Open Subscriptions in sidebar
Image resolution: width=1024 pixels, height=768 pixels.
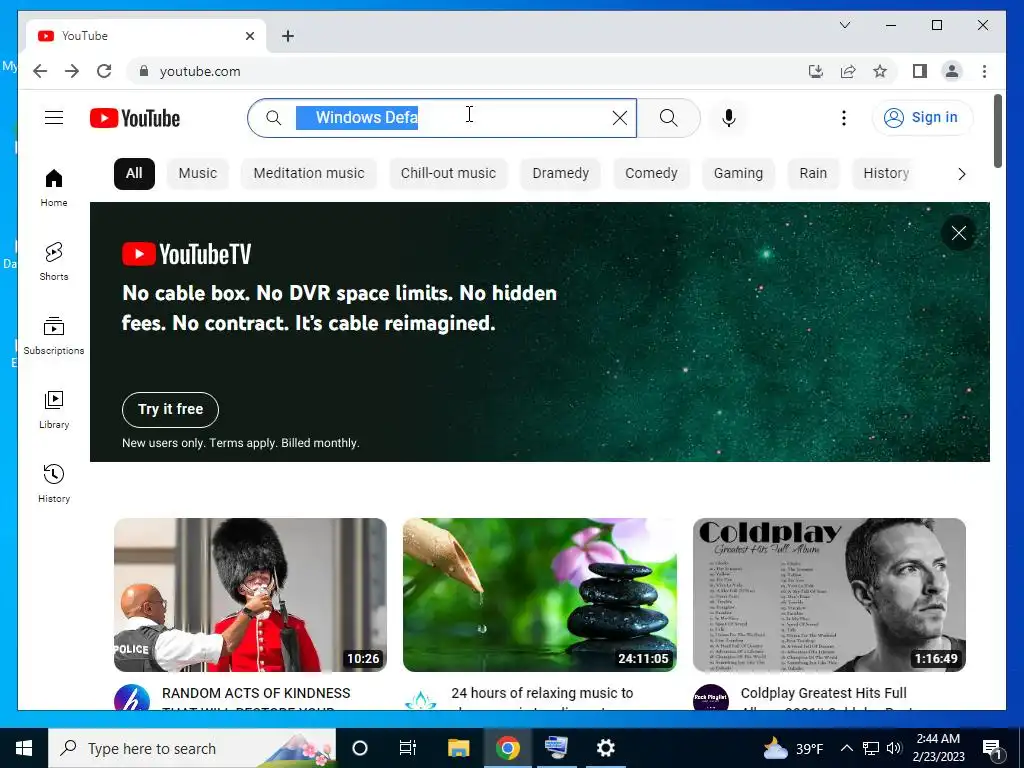tap(54, 336)
